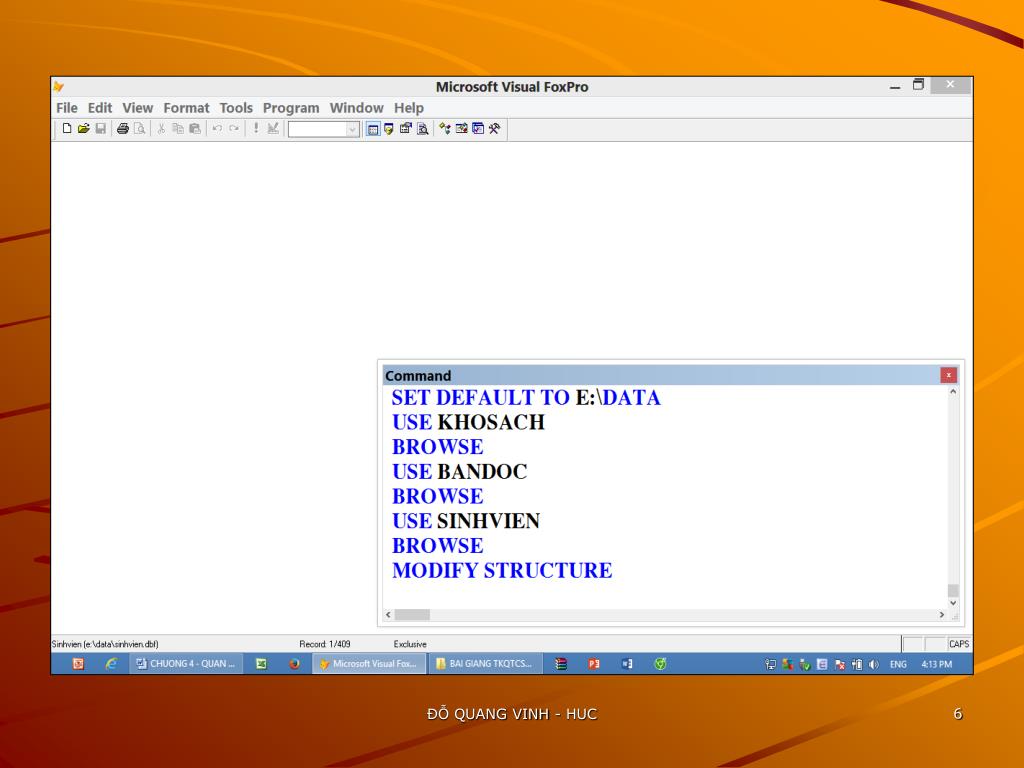Click the BROWSE line below USE BANDOC

(438, 496)
